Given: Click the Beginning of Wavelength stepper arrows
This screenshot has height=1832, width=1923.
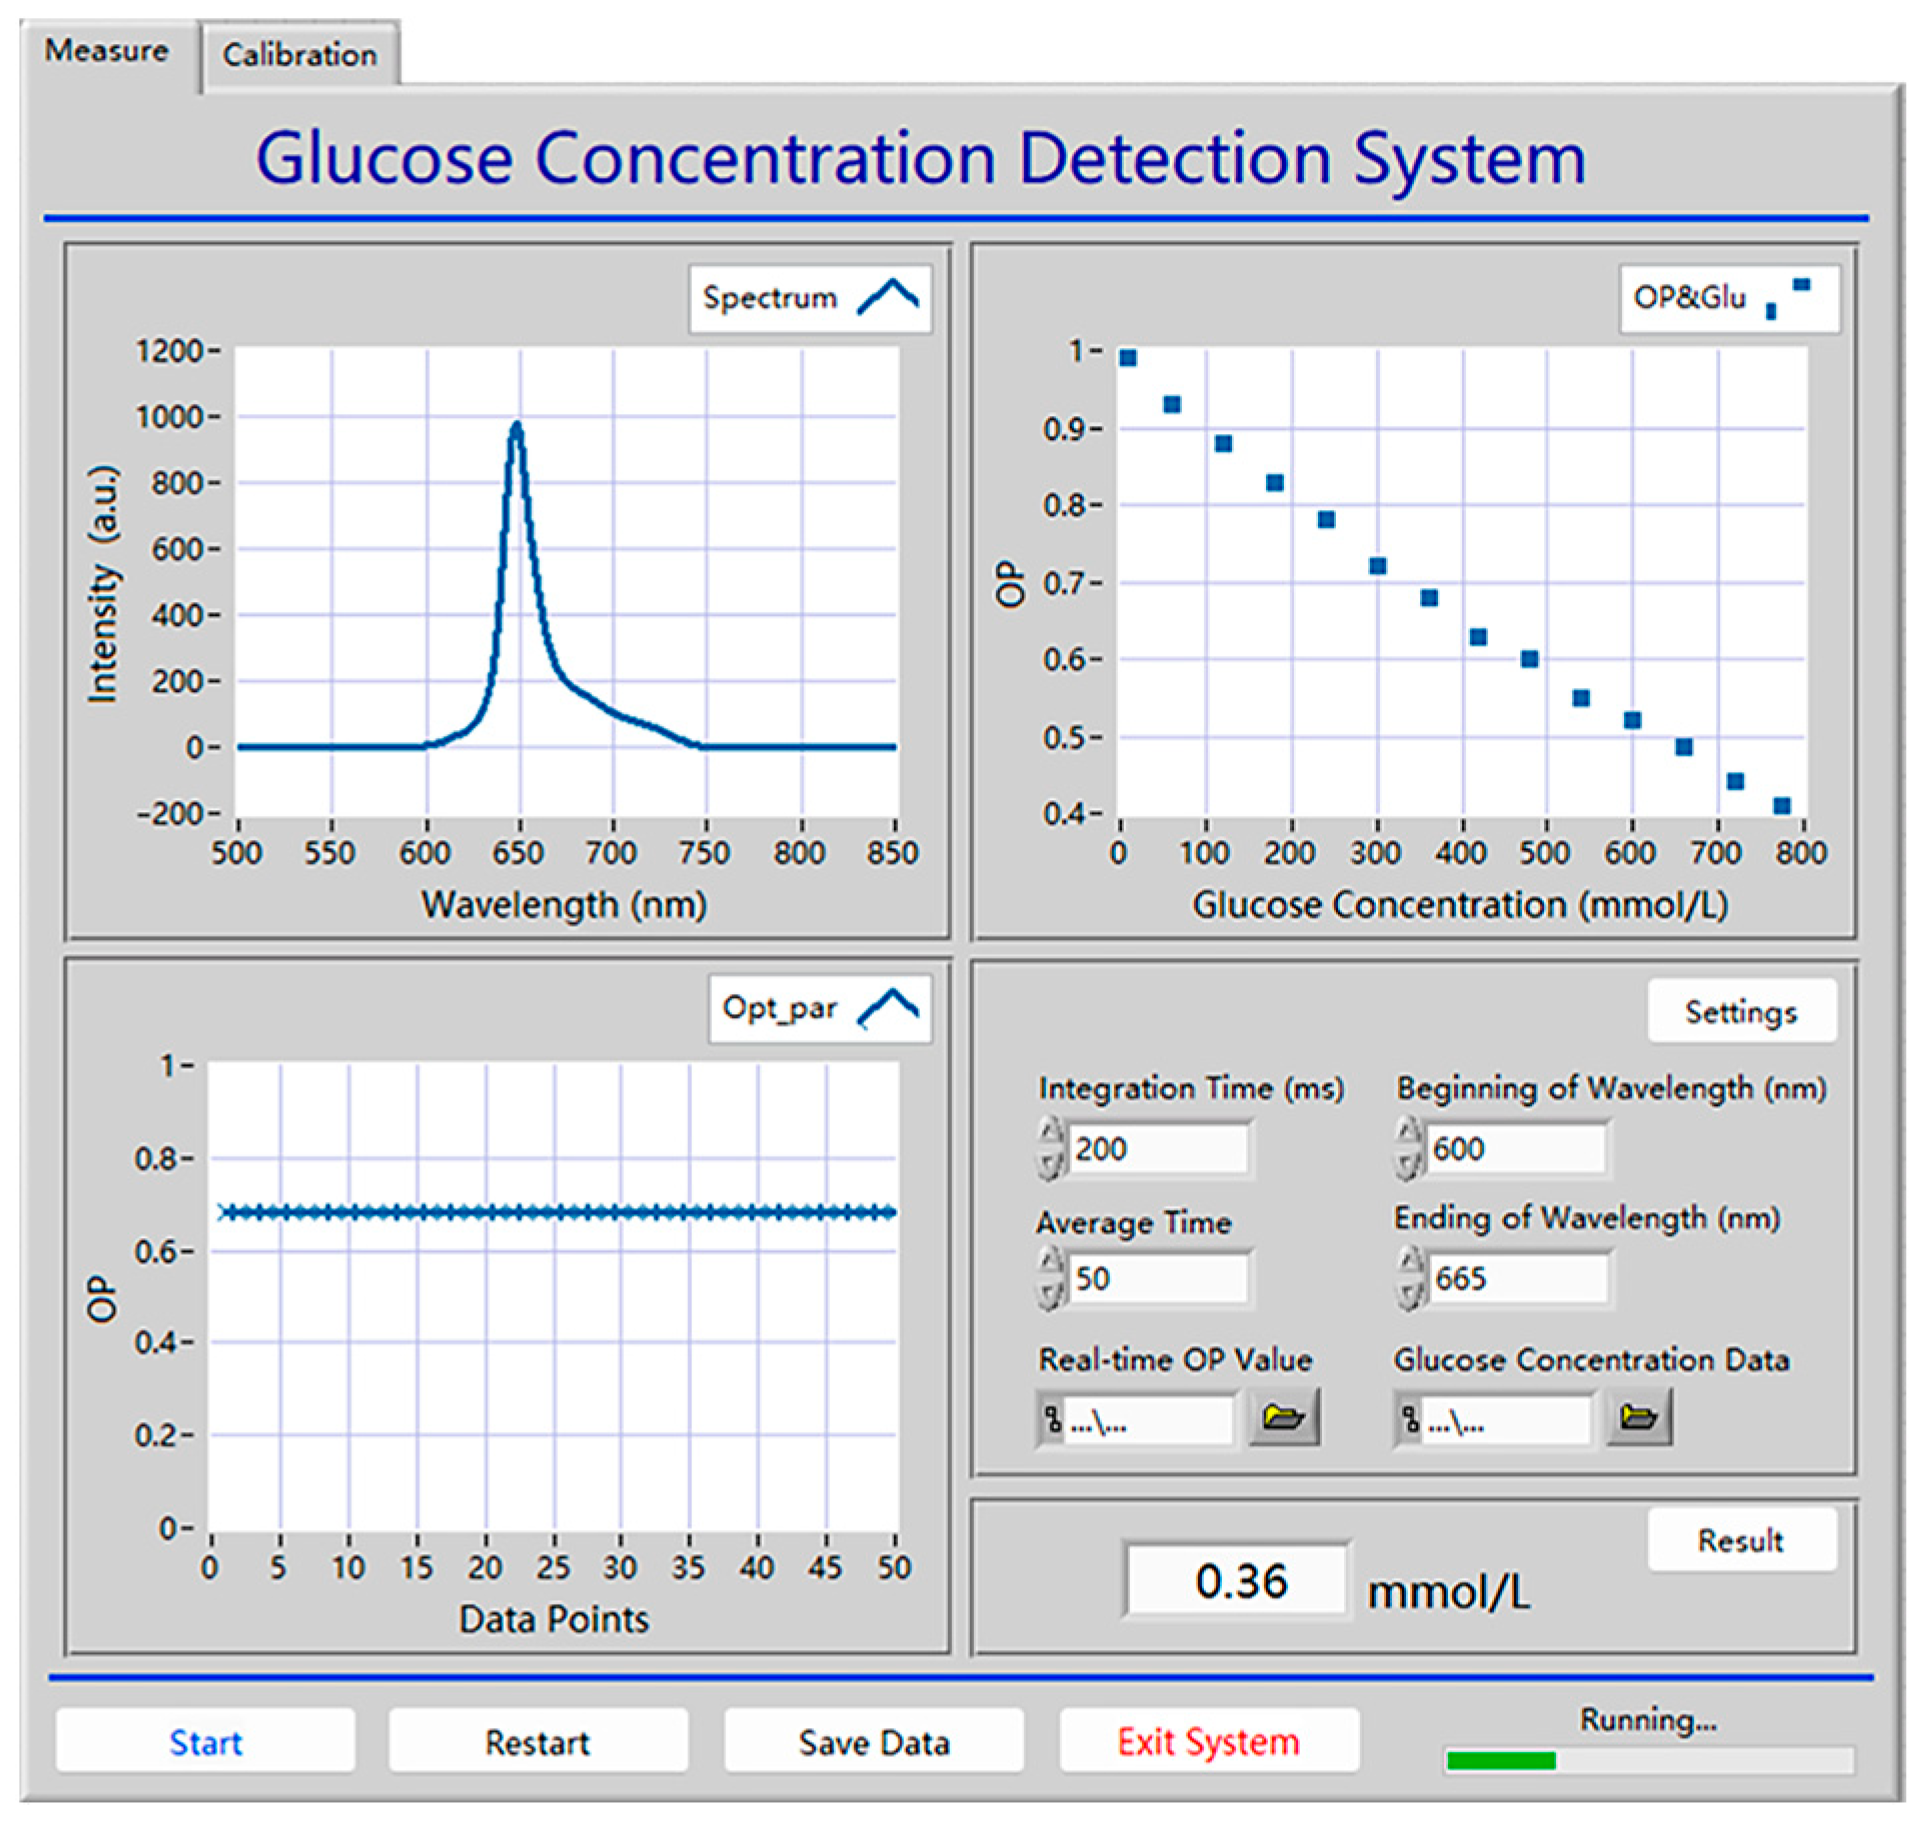Looking at the screenshot, I should (1409, 1147).
